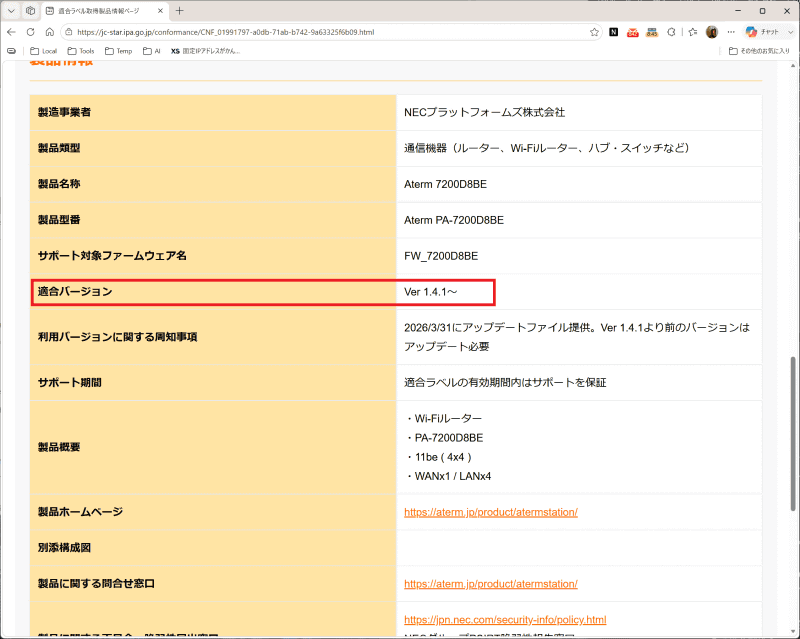Open the Extensions puzzle icon
This screenshot has width=800, height=639.
(x=671, y=32)
